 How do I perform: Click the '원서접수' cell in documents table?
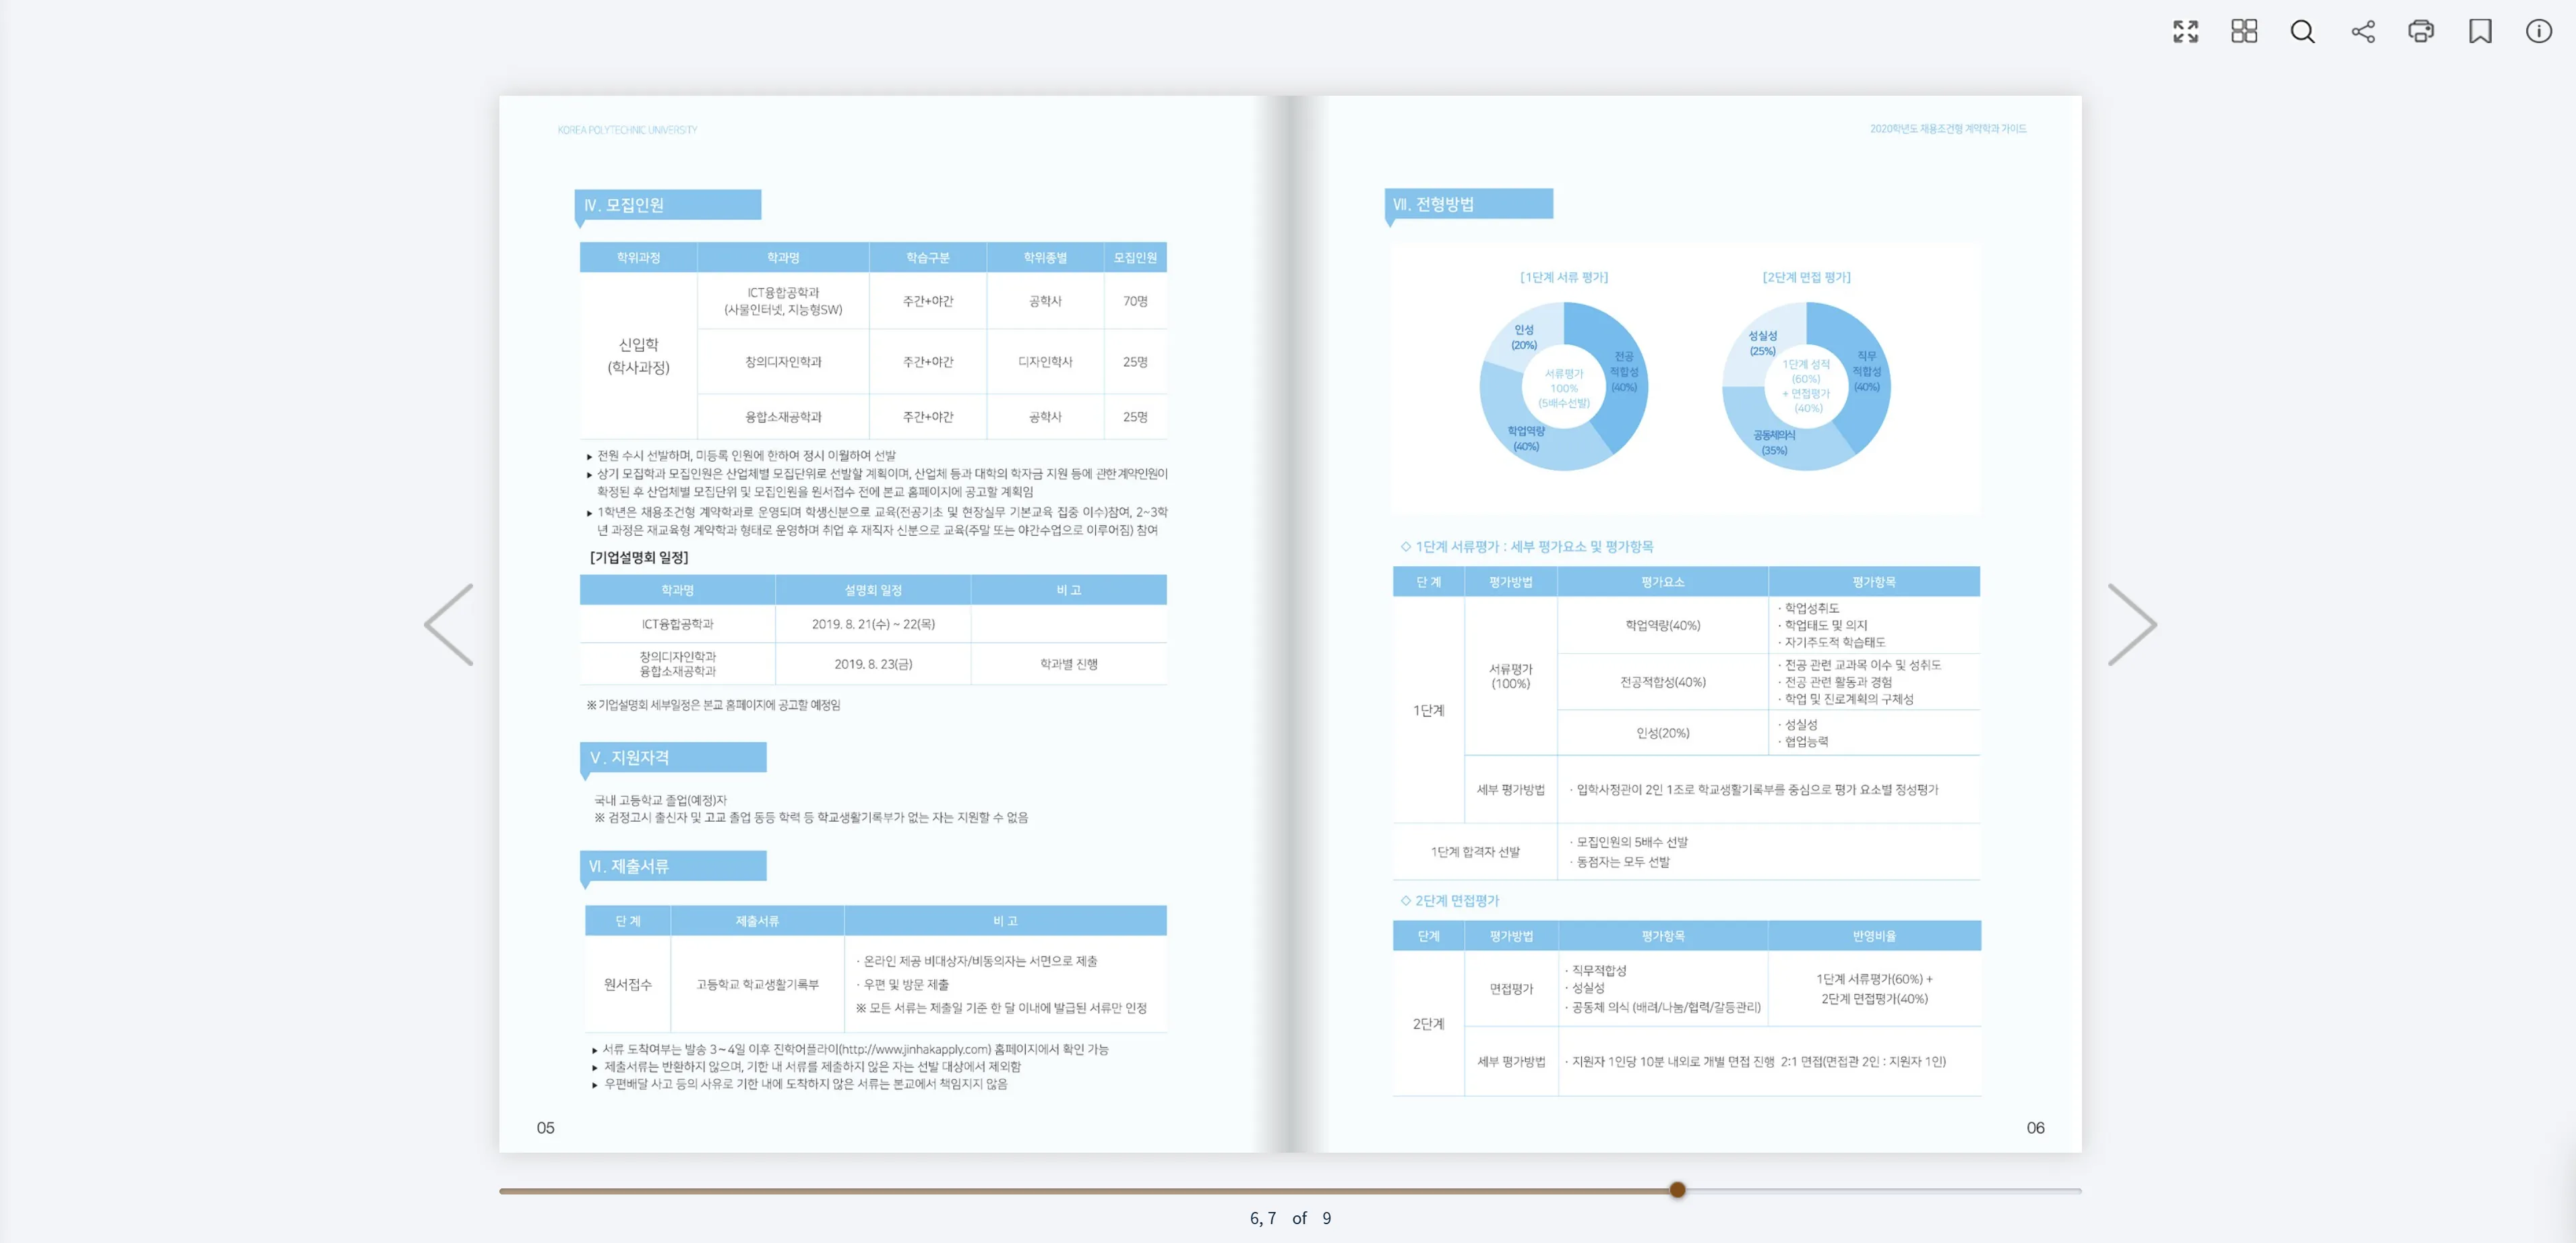(627, 985)
